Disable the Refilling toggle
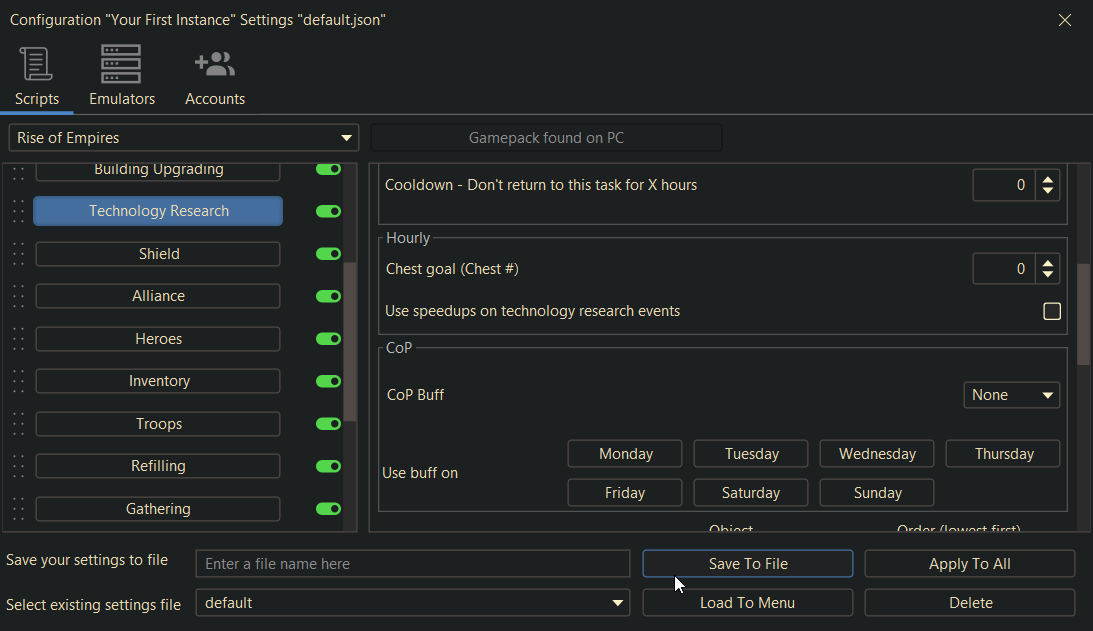The image size is (1093, 631). (x=328, y=466)
